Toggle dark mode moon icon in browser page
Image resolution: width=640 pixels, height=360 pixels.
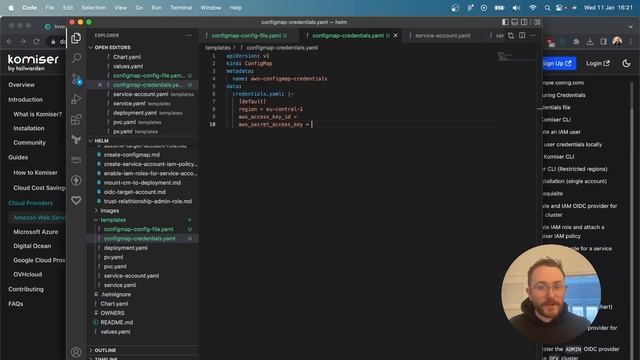pos(626,63)
